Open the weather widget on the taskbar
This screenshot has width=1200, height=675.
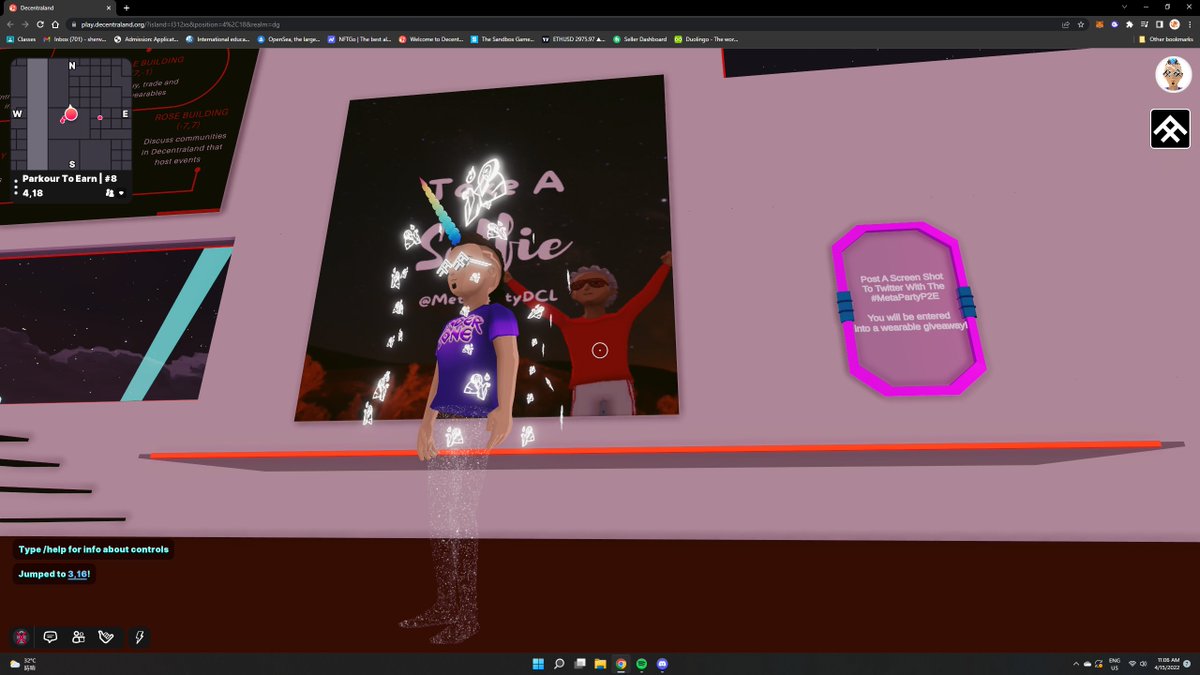[24, 663]
